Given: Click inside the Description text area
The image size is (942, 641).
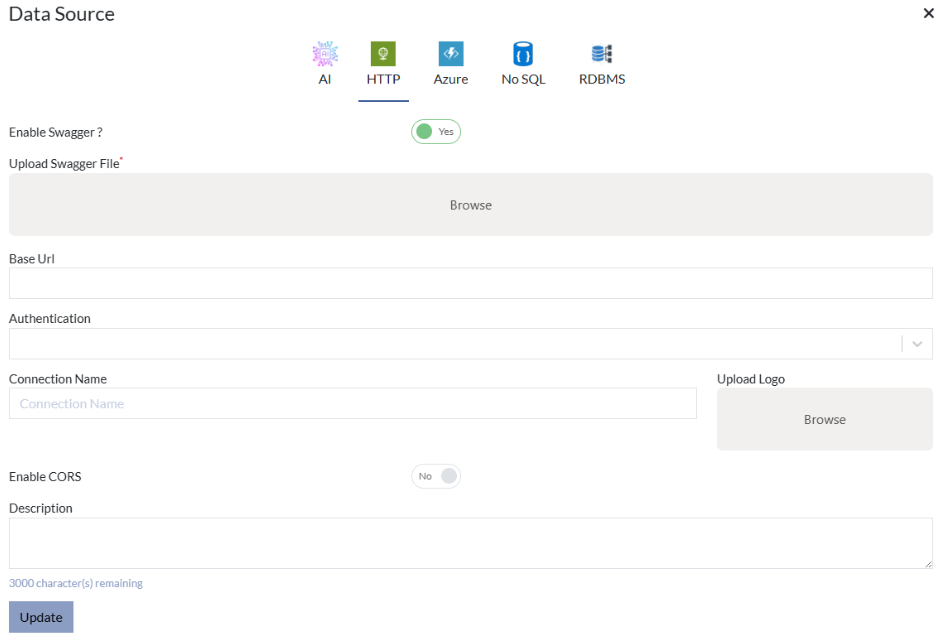Looking at the screenshot, I should (471, 543).
